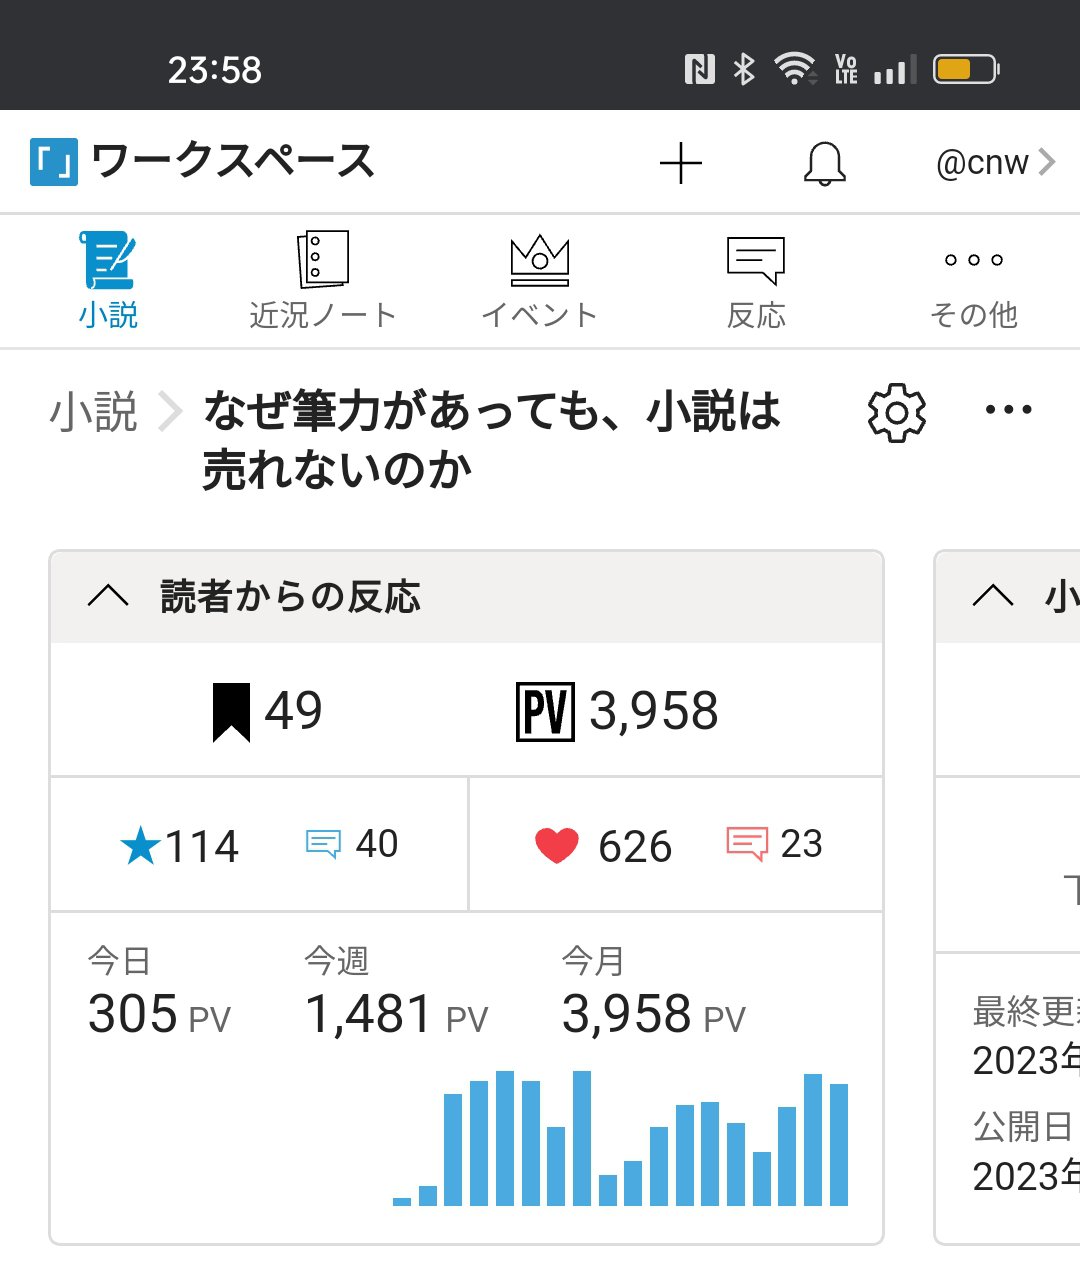1080x1277 pixels.
Task: Open the blue review comment icon
Action: click(323, 845)
